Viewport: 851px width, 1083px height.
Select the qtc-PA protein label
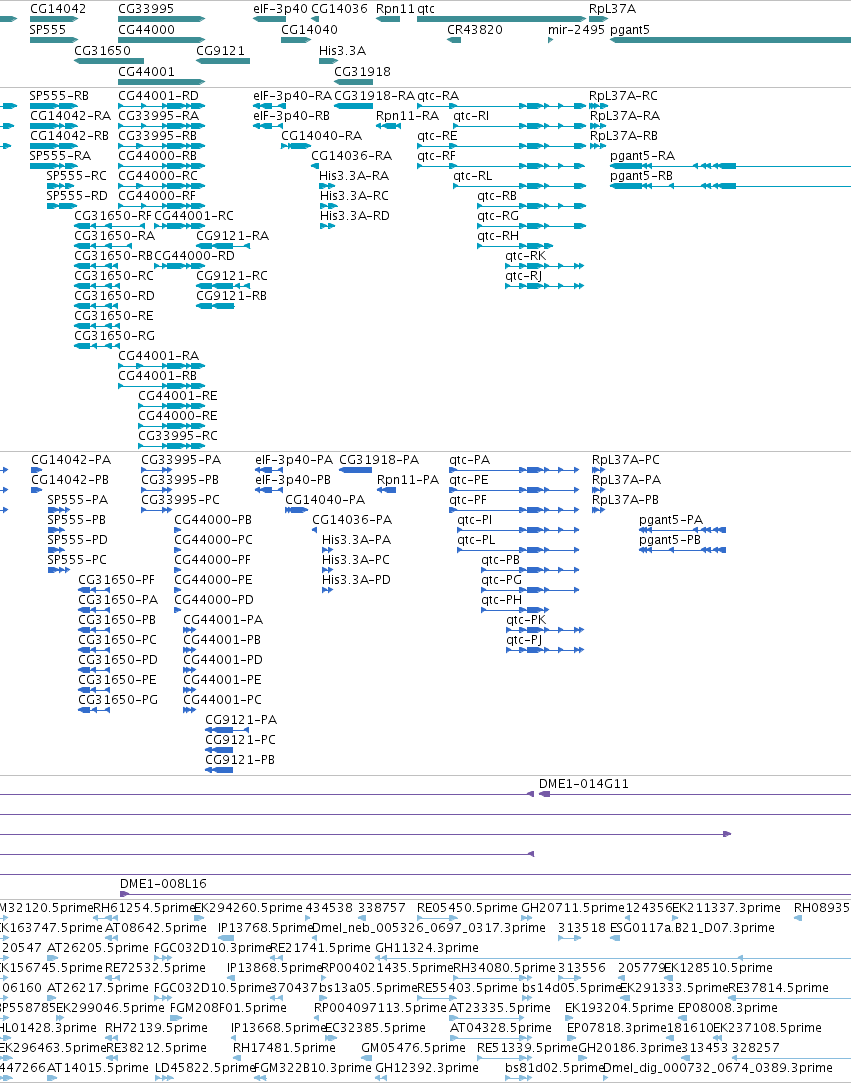pos(470,460)
